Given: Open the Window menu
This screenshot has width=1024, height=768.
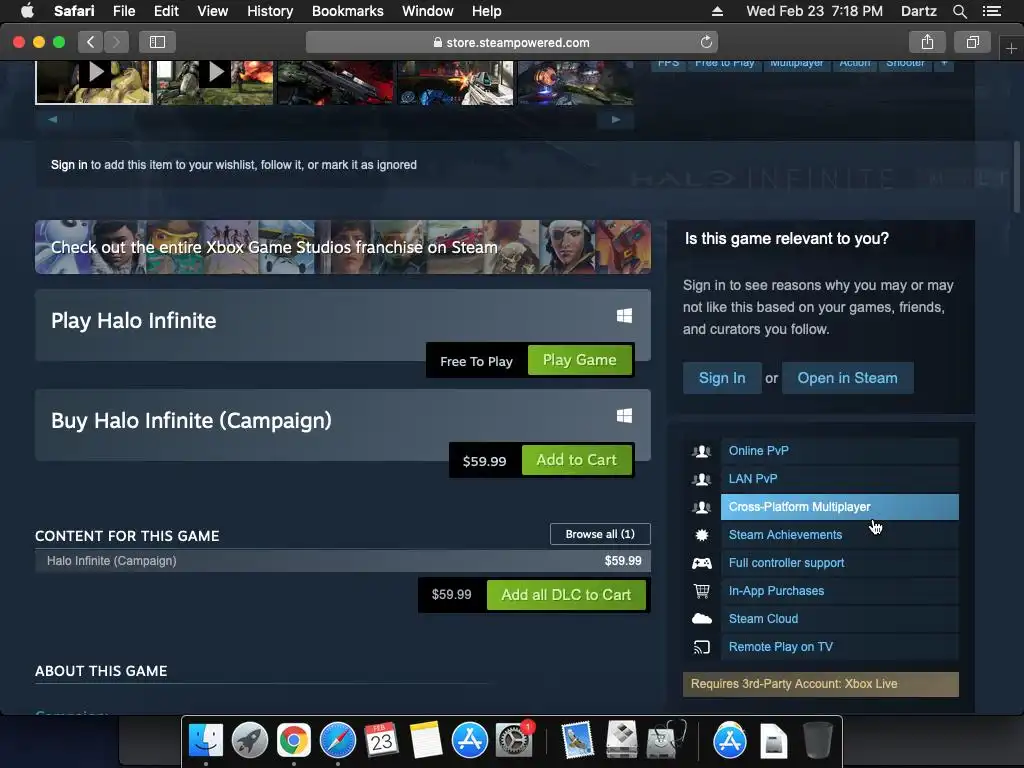Looking at the screenshot, I should coord(427,11).
